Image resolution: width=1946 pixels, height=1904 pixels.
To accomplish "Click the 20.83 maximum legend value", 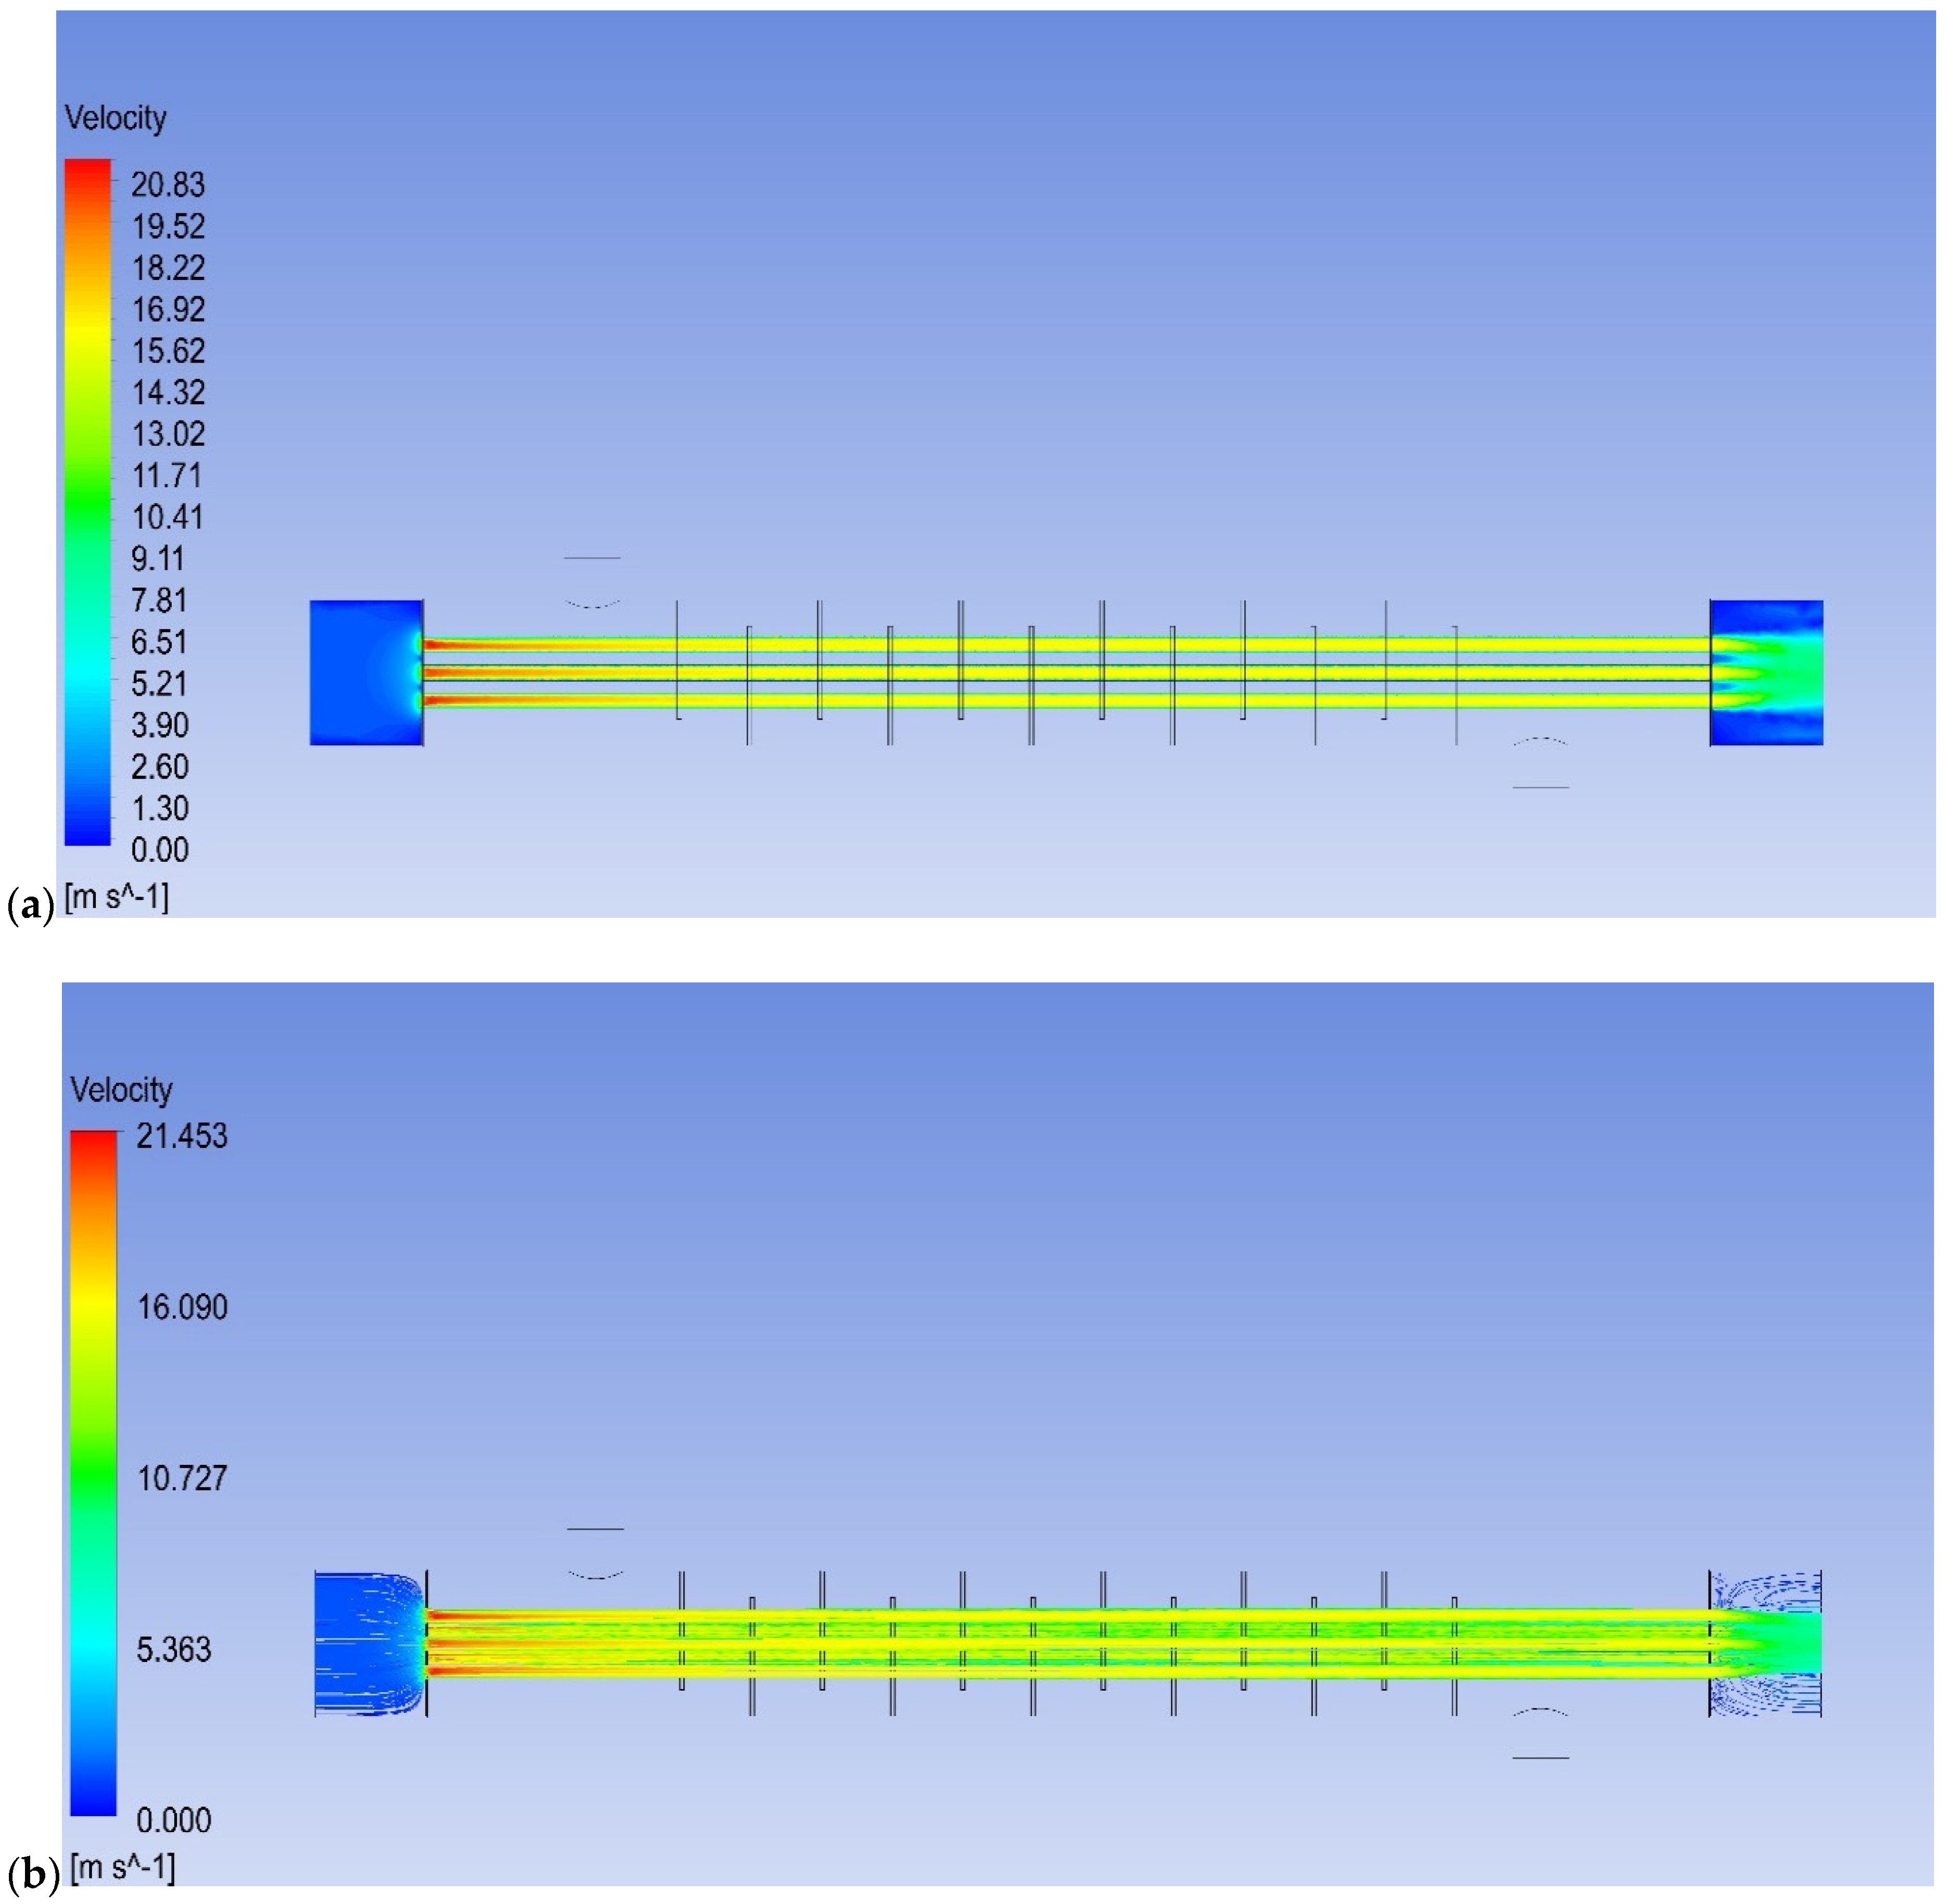I will (x=167, y=185).
